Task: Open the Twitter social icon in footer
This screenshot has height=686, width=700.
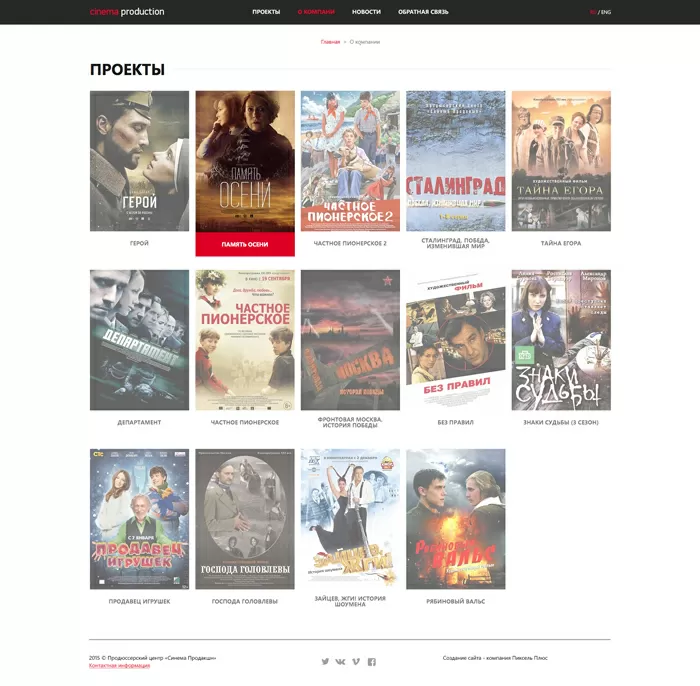Action: click(x=325, y=661)
